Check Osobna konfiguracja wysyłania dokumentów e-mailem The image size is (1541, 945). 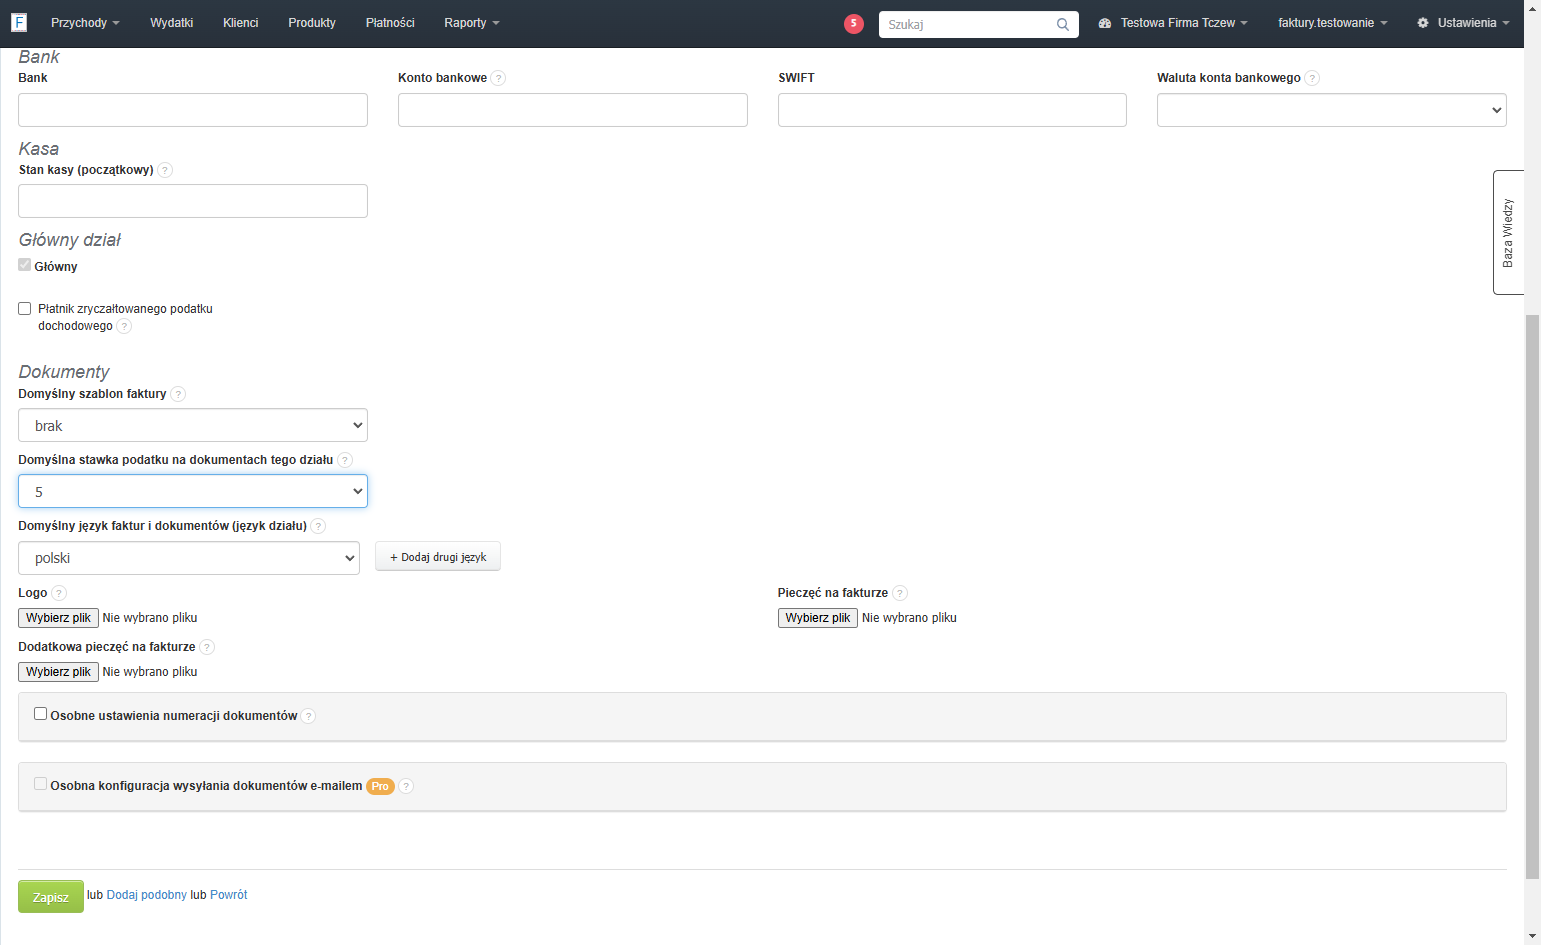click(41, 784)
